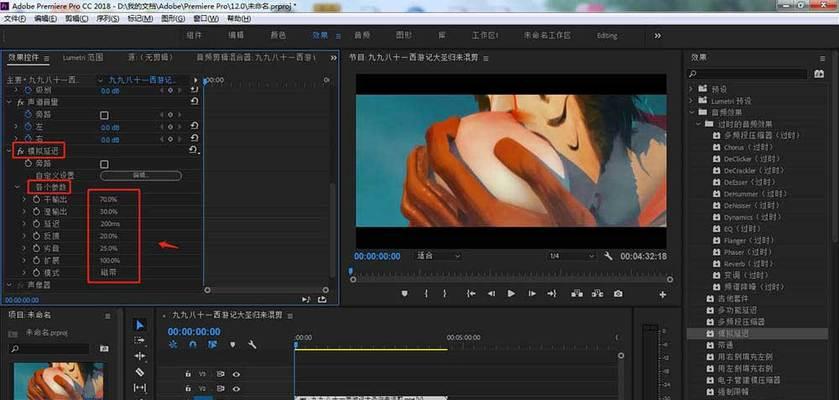The image size is (839, 400).
Task: Add marker in timeline panel
Action: pos(232,345)
